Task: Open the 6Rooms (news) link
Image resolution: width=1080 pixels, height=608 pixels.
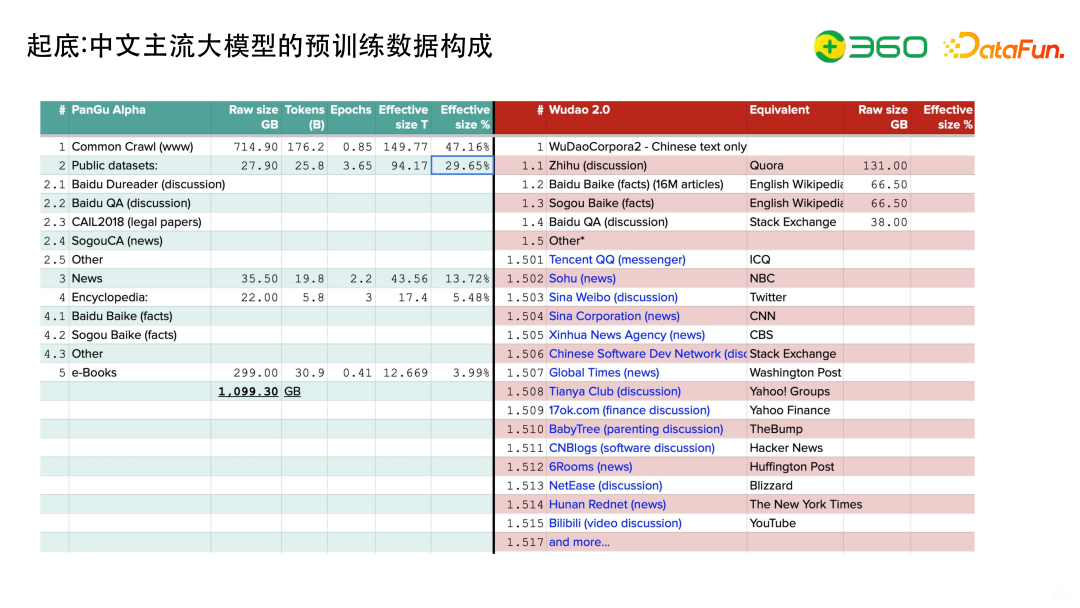Action: (x=590, y=467)
